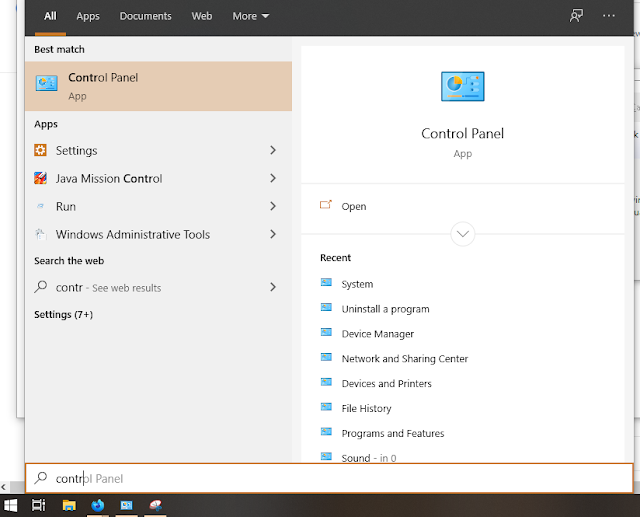Viewport: 640px width, 517px height.
Task: Click the File History item icon
Action: [326, 407]
